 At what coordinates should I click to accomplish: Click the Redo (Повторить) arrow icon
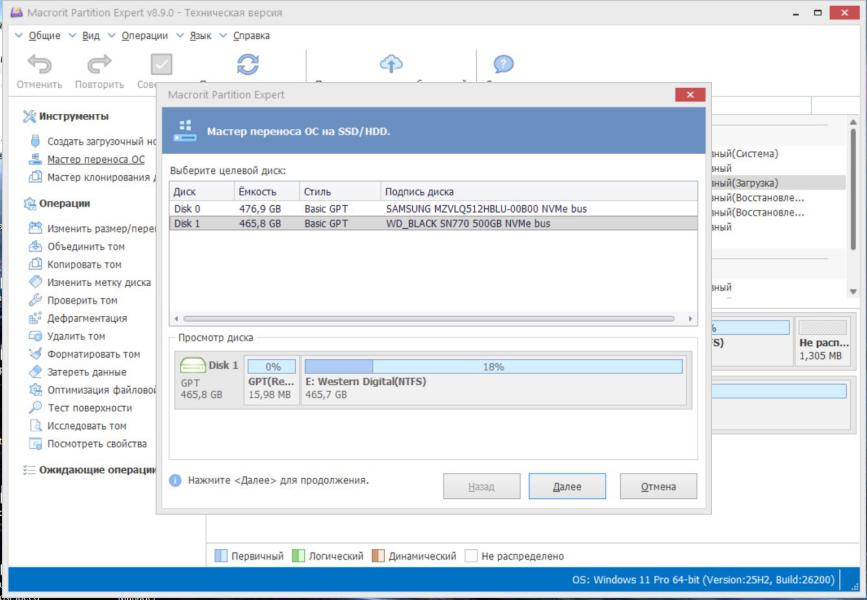[99, 65]
